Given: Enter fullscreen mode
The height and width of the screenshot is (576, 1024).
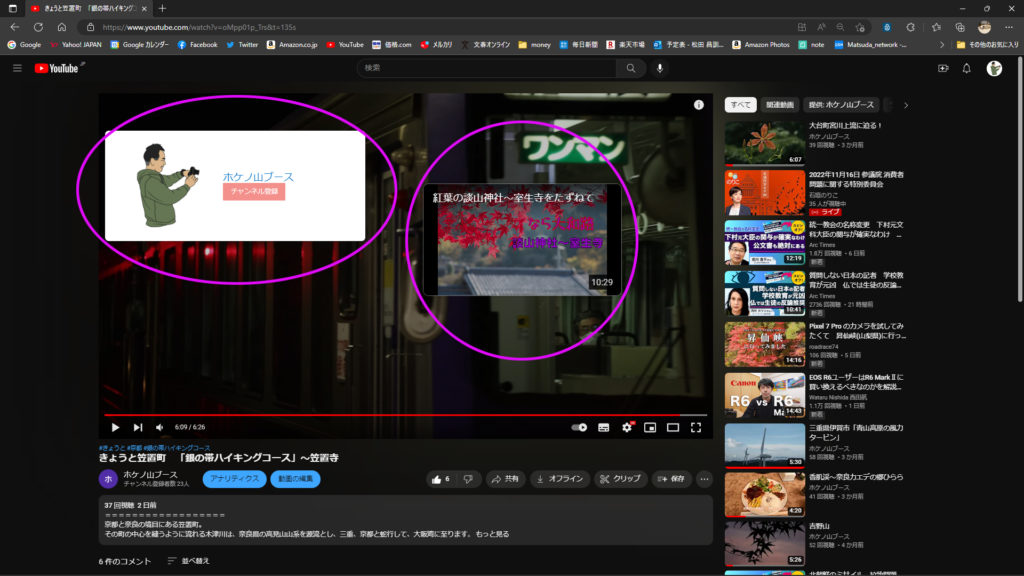Looking at the screenshot, I should click(x=696, y=427).
